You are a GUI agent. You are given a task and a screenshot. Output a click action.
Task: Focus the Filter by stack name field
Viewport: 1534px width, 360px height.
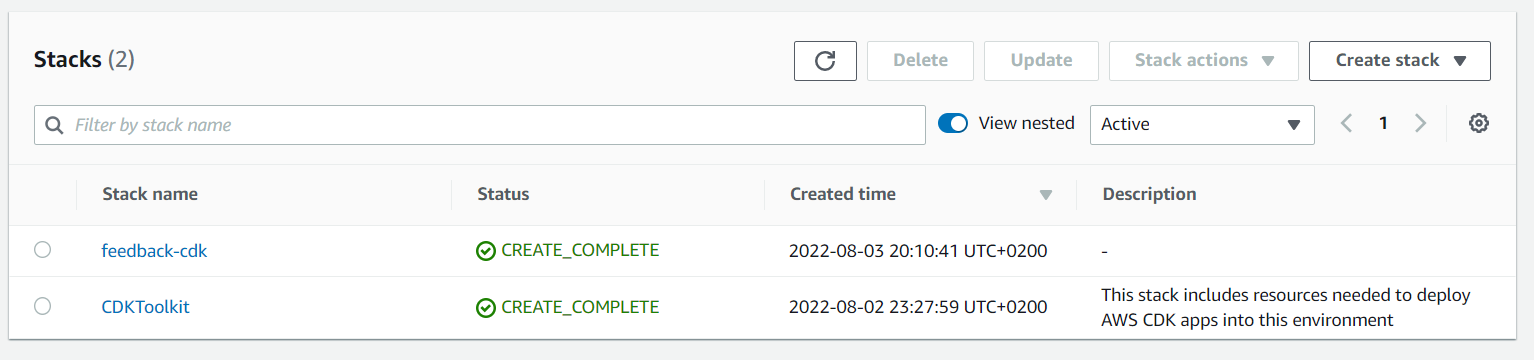point(480,125)
